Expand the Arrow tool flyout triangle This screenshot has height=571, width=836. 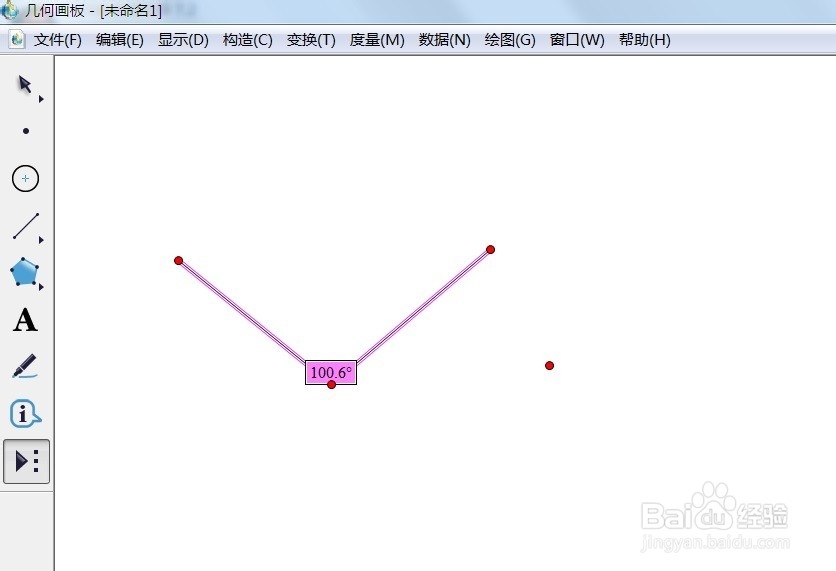[41, 99]
